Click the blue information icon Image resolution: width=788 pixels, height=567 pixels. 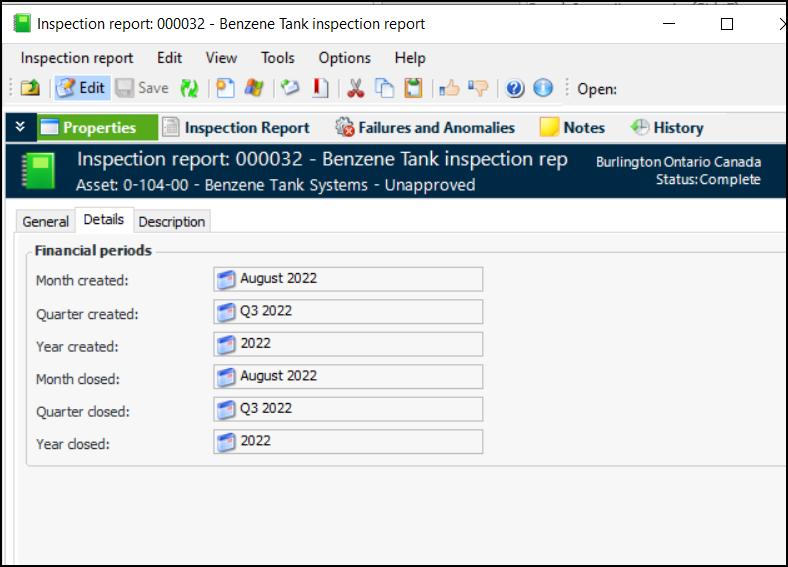pyautogui.click(x=543, y=88)
